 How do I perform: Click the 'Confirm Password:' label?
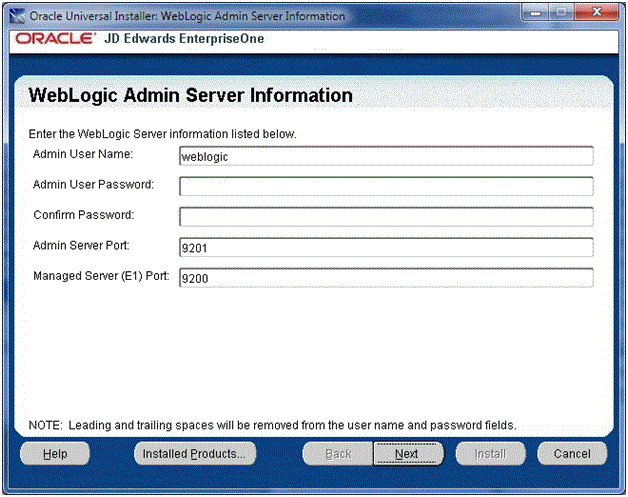tap(84, 215)
